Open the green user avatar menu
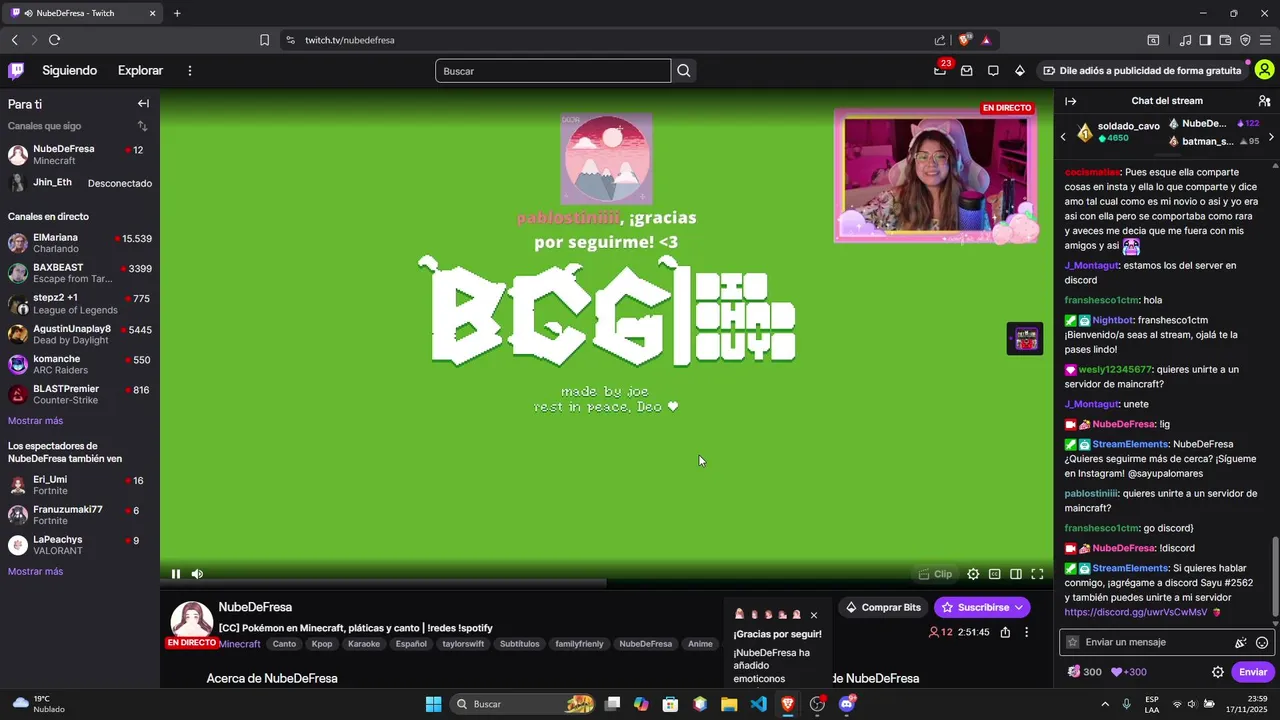This screenshot has width=1280, height=720. pyautogui.click(x=1264, y=70)
